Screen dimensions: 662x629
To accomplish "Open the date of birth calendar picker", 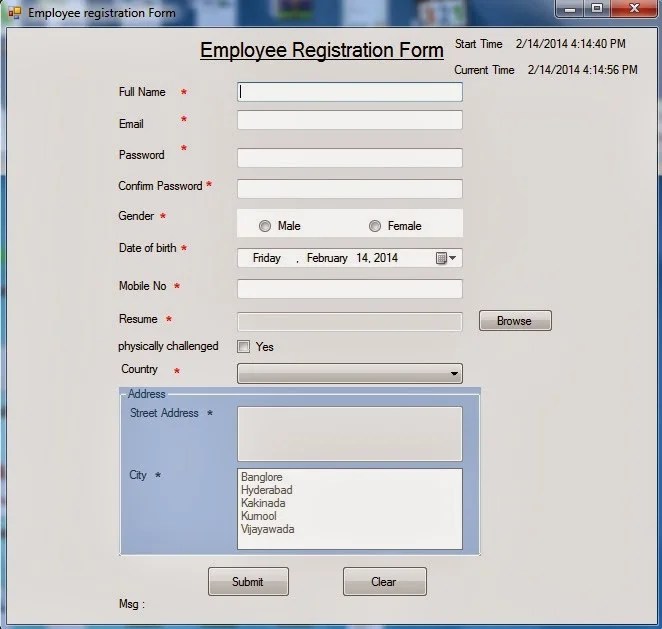I will pyautogui.click(x=446, y=258).
